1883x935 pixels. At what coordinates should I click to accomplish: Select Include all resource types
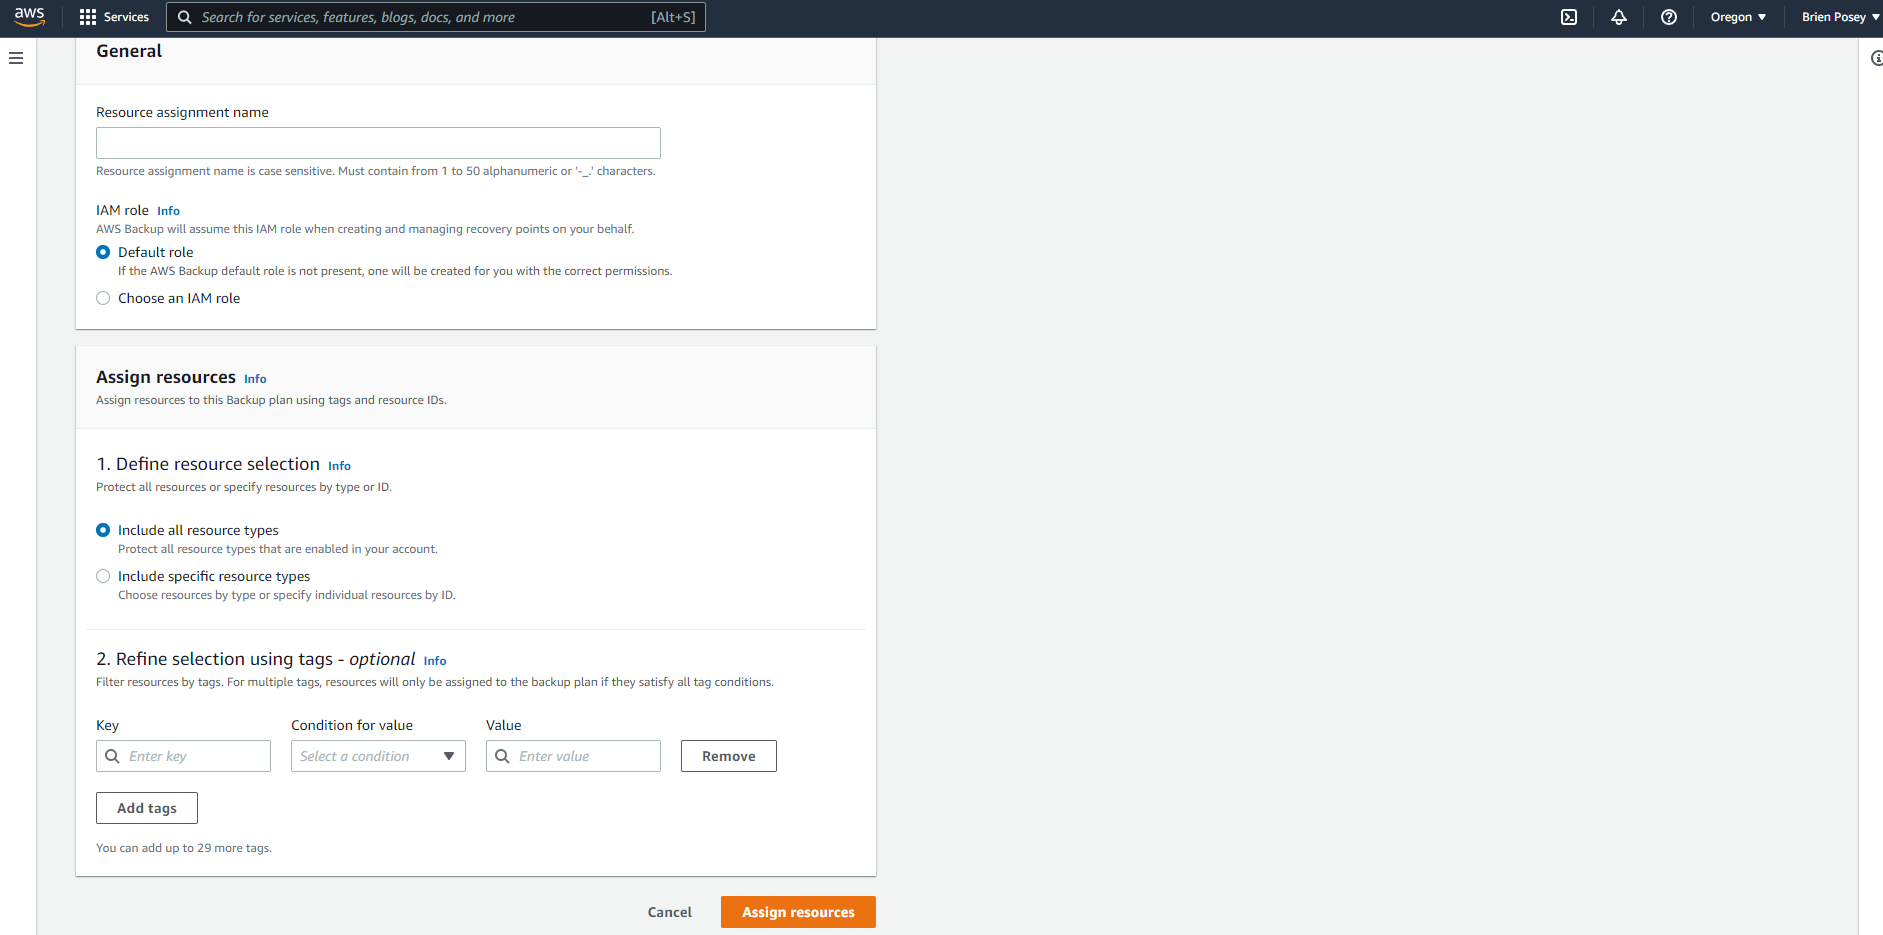point(103,530)
